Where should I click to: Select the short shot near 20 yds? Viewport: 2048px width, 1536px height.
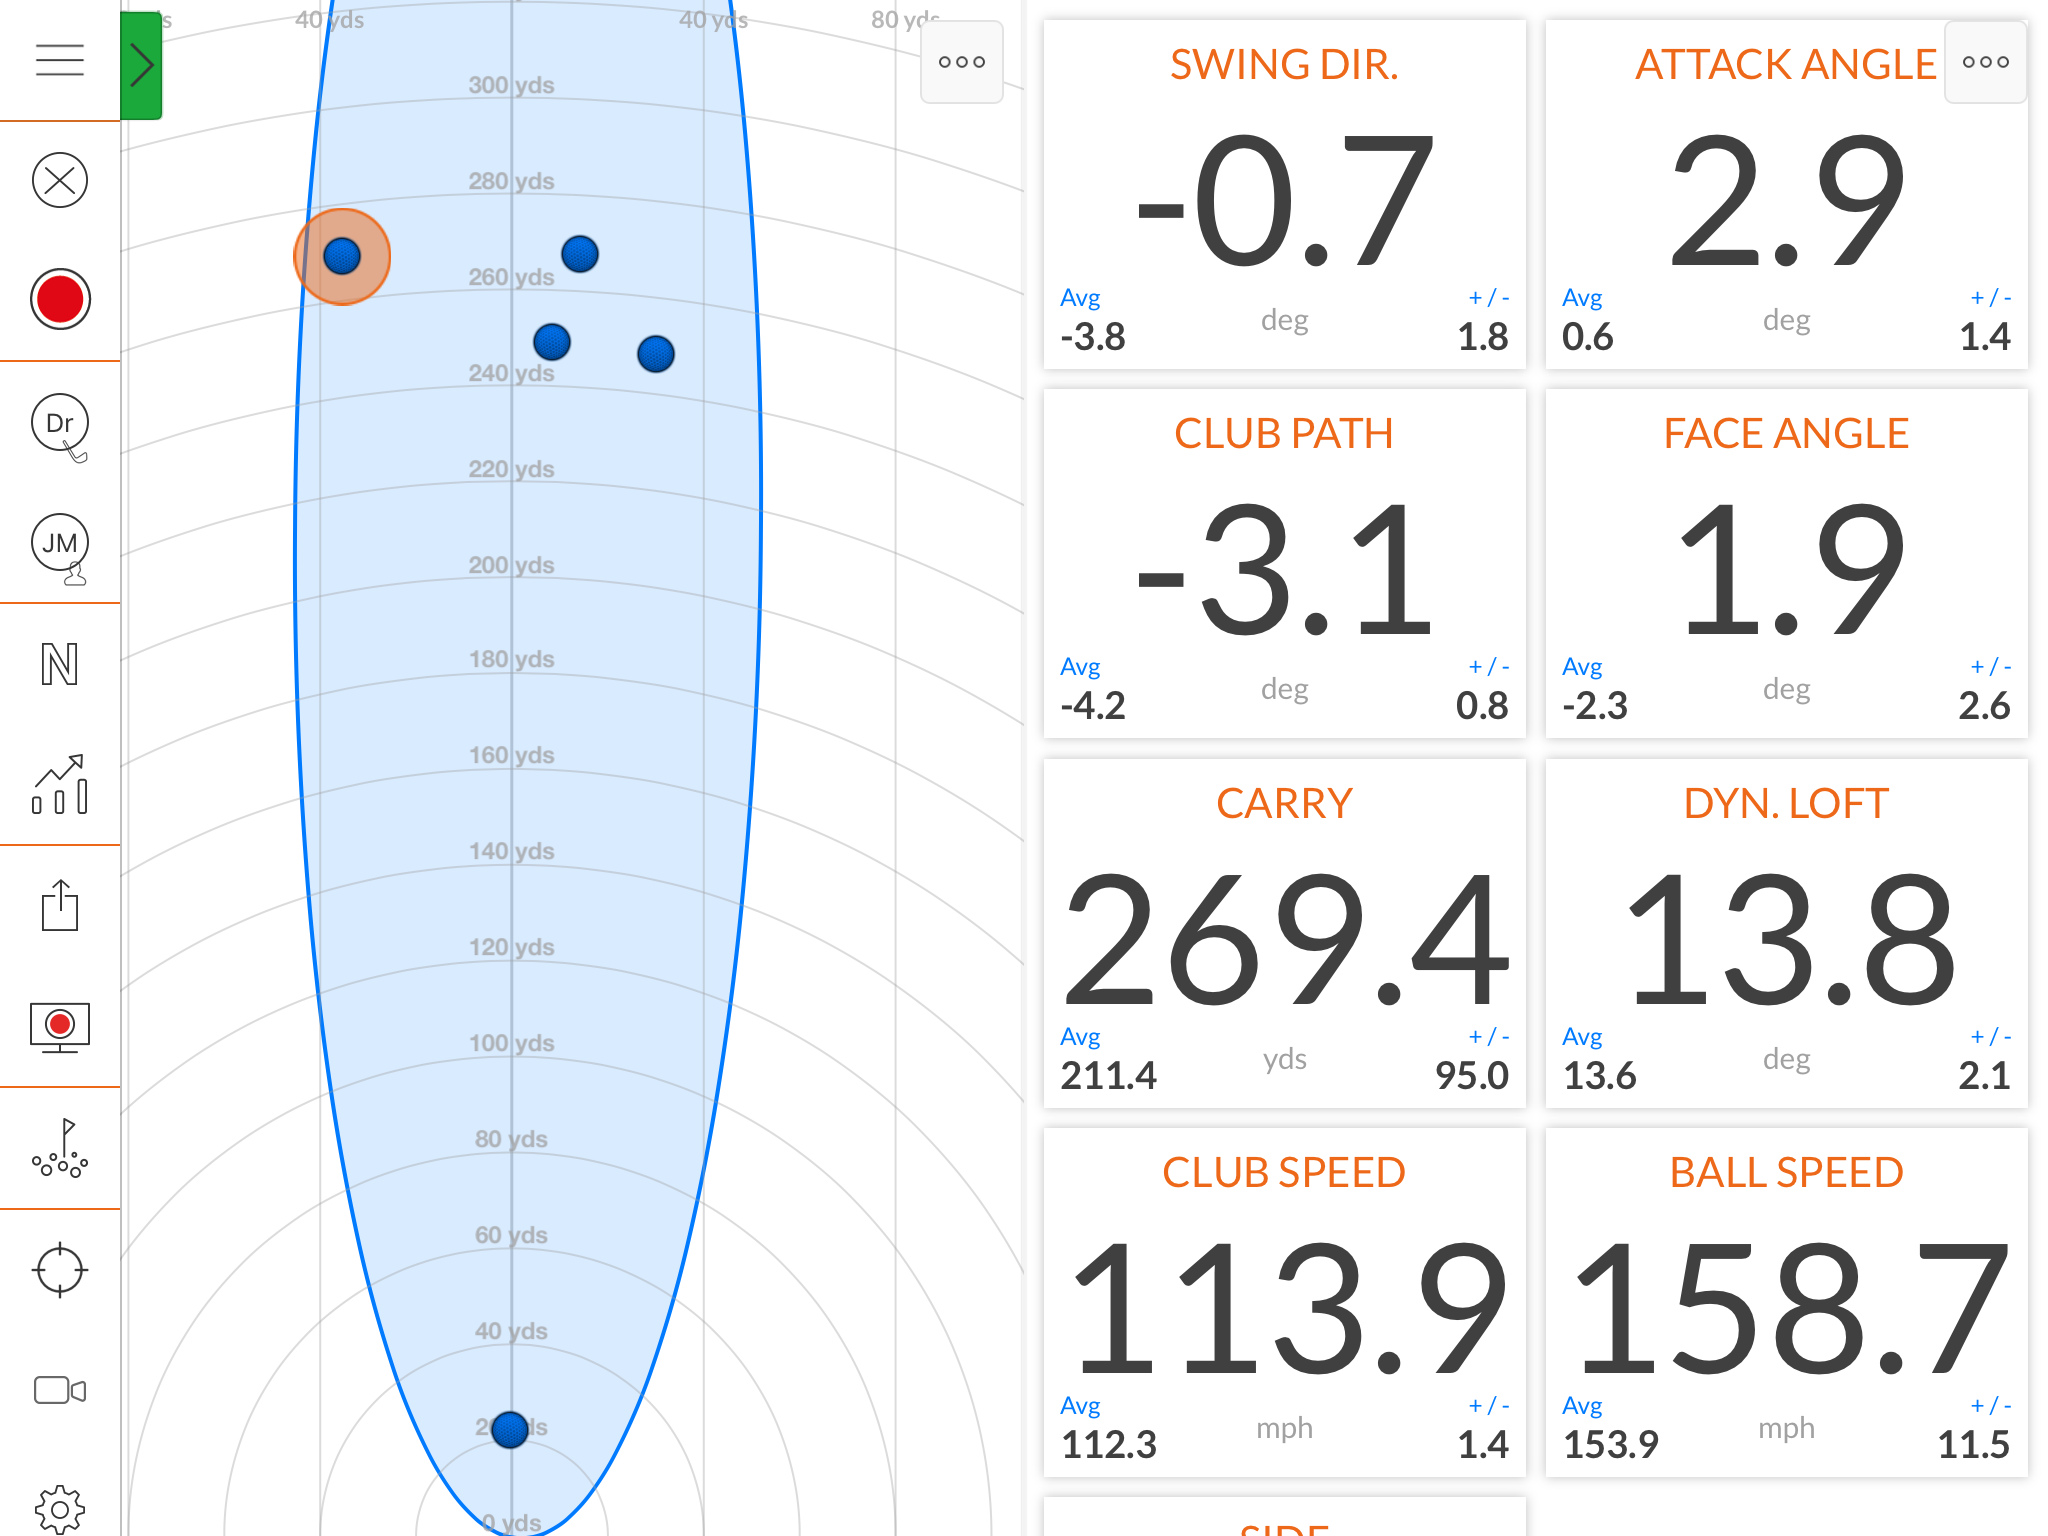click(x=510, y=1430)
